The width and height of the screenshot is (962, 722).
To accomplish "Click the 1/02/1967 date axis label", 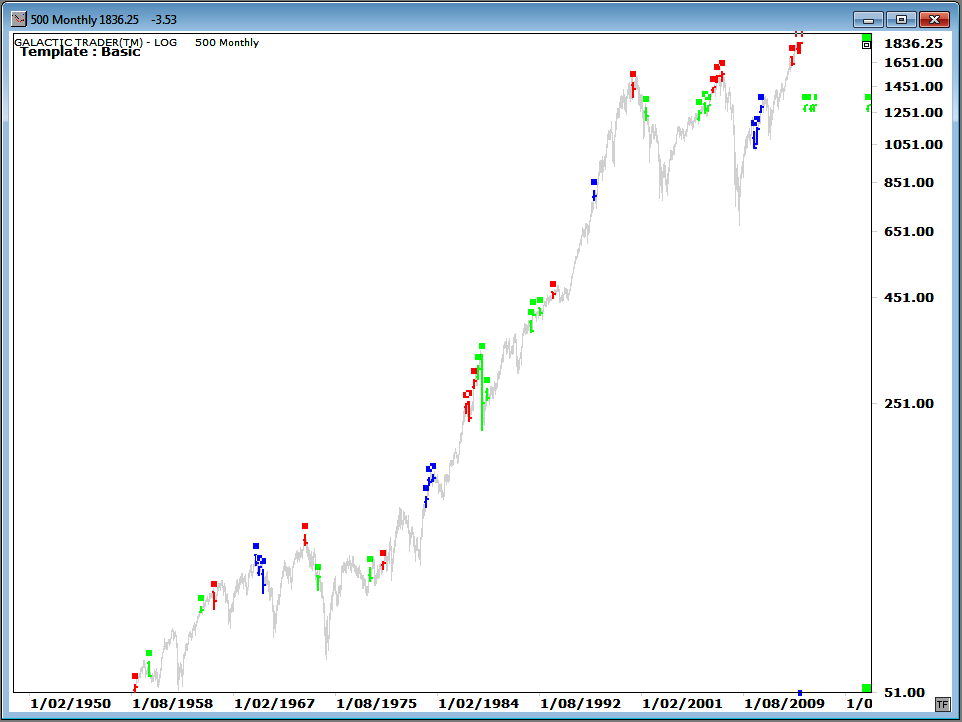I will 274,704.
